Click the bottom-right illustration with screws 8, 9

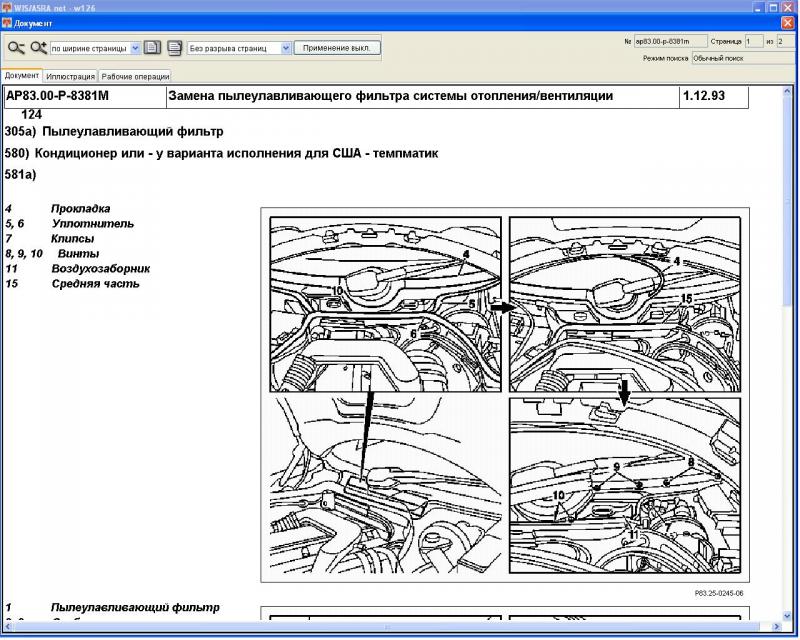click(625, 485)
